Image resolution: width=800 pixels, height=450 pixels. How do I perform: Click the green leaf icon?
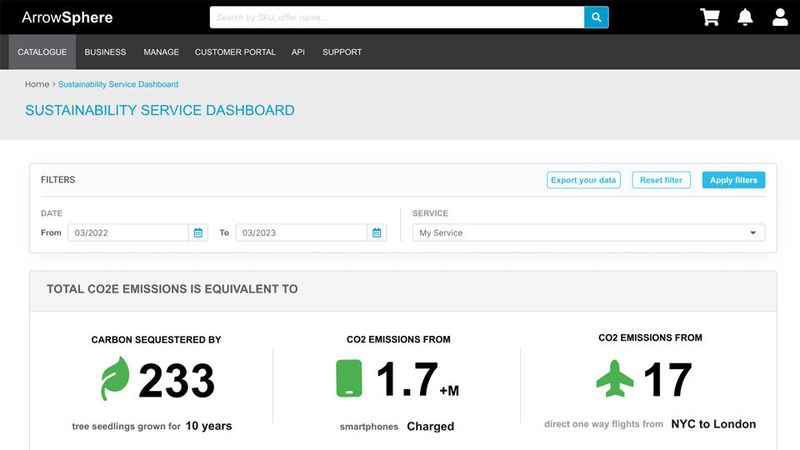[x=115, y=379]
